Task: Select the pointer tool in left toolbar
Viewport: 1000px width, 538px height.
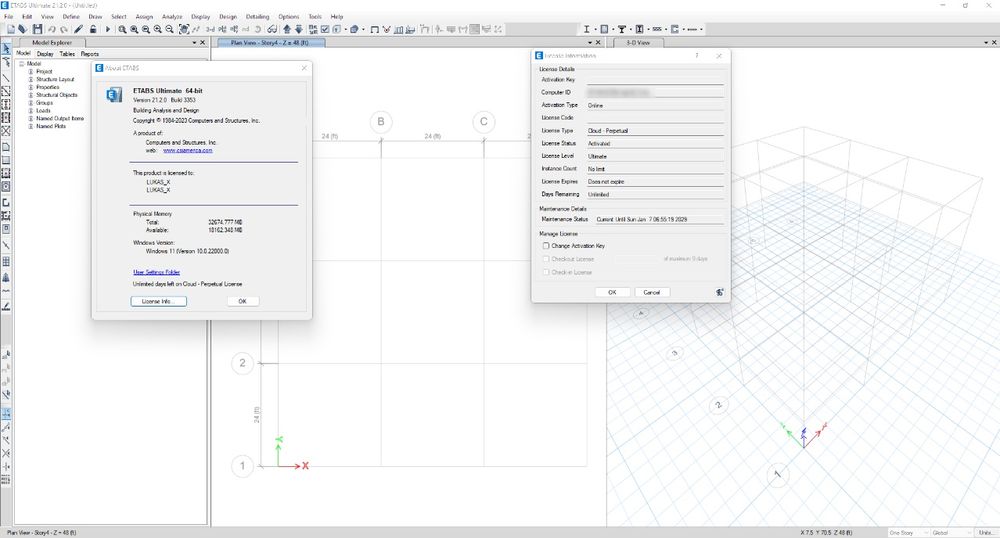Action: click(x=6, y=47)
